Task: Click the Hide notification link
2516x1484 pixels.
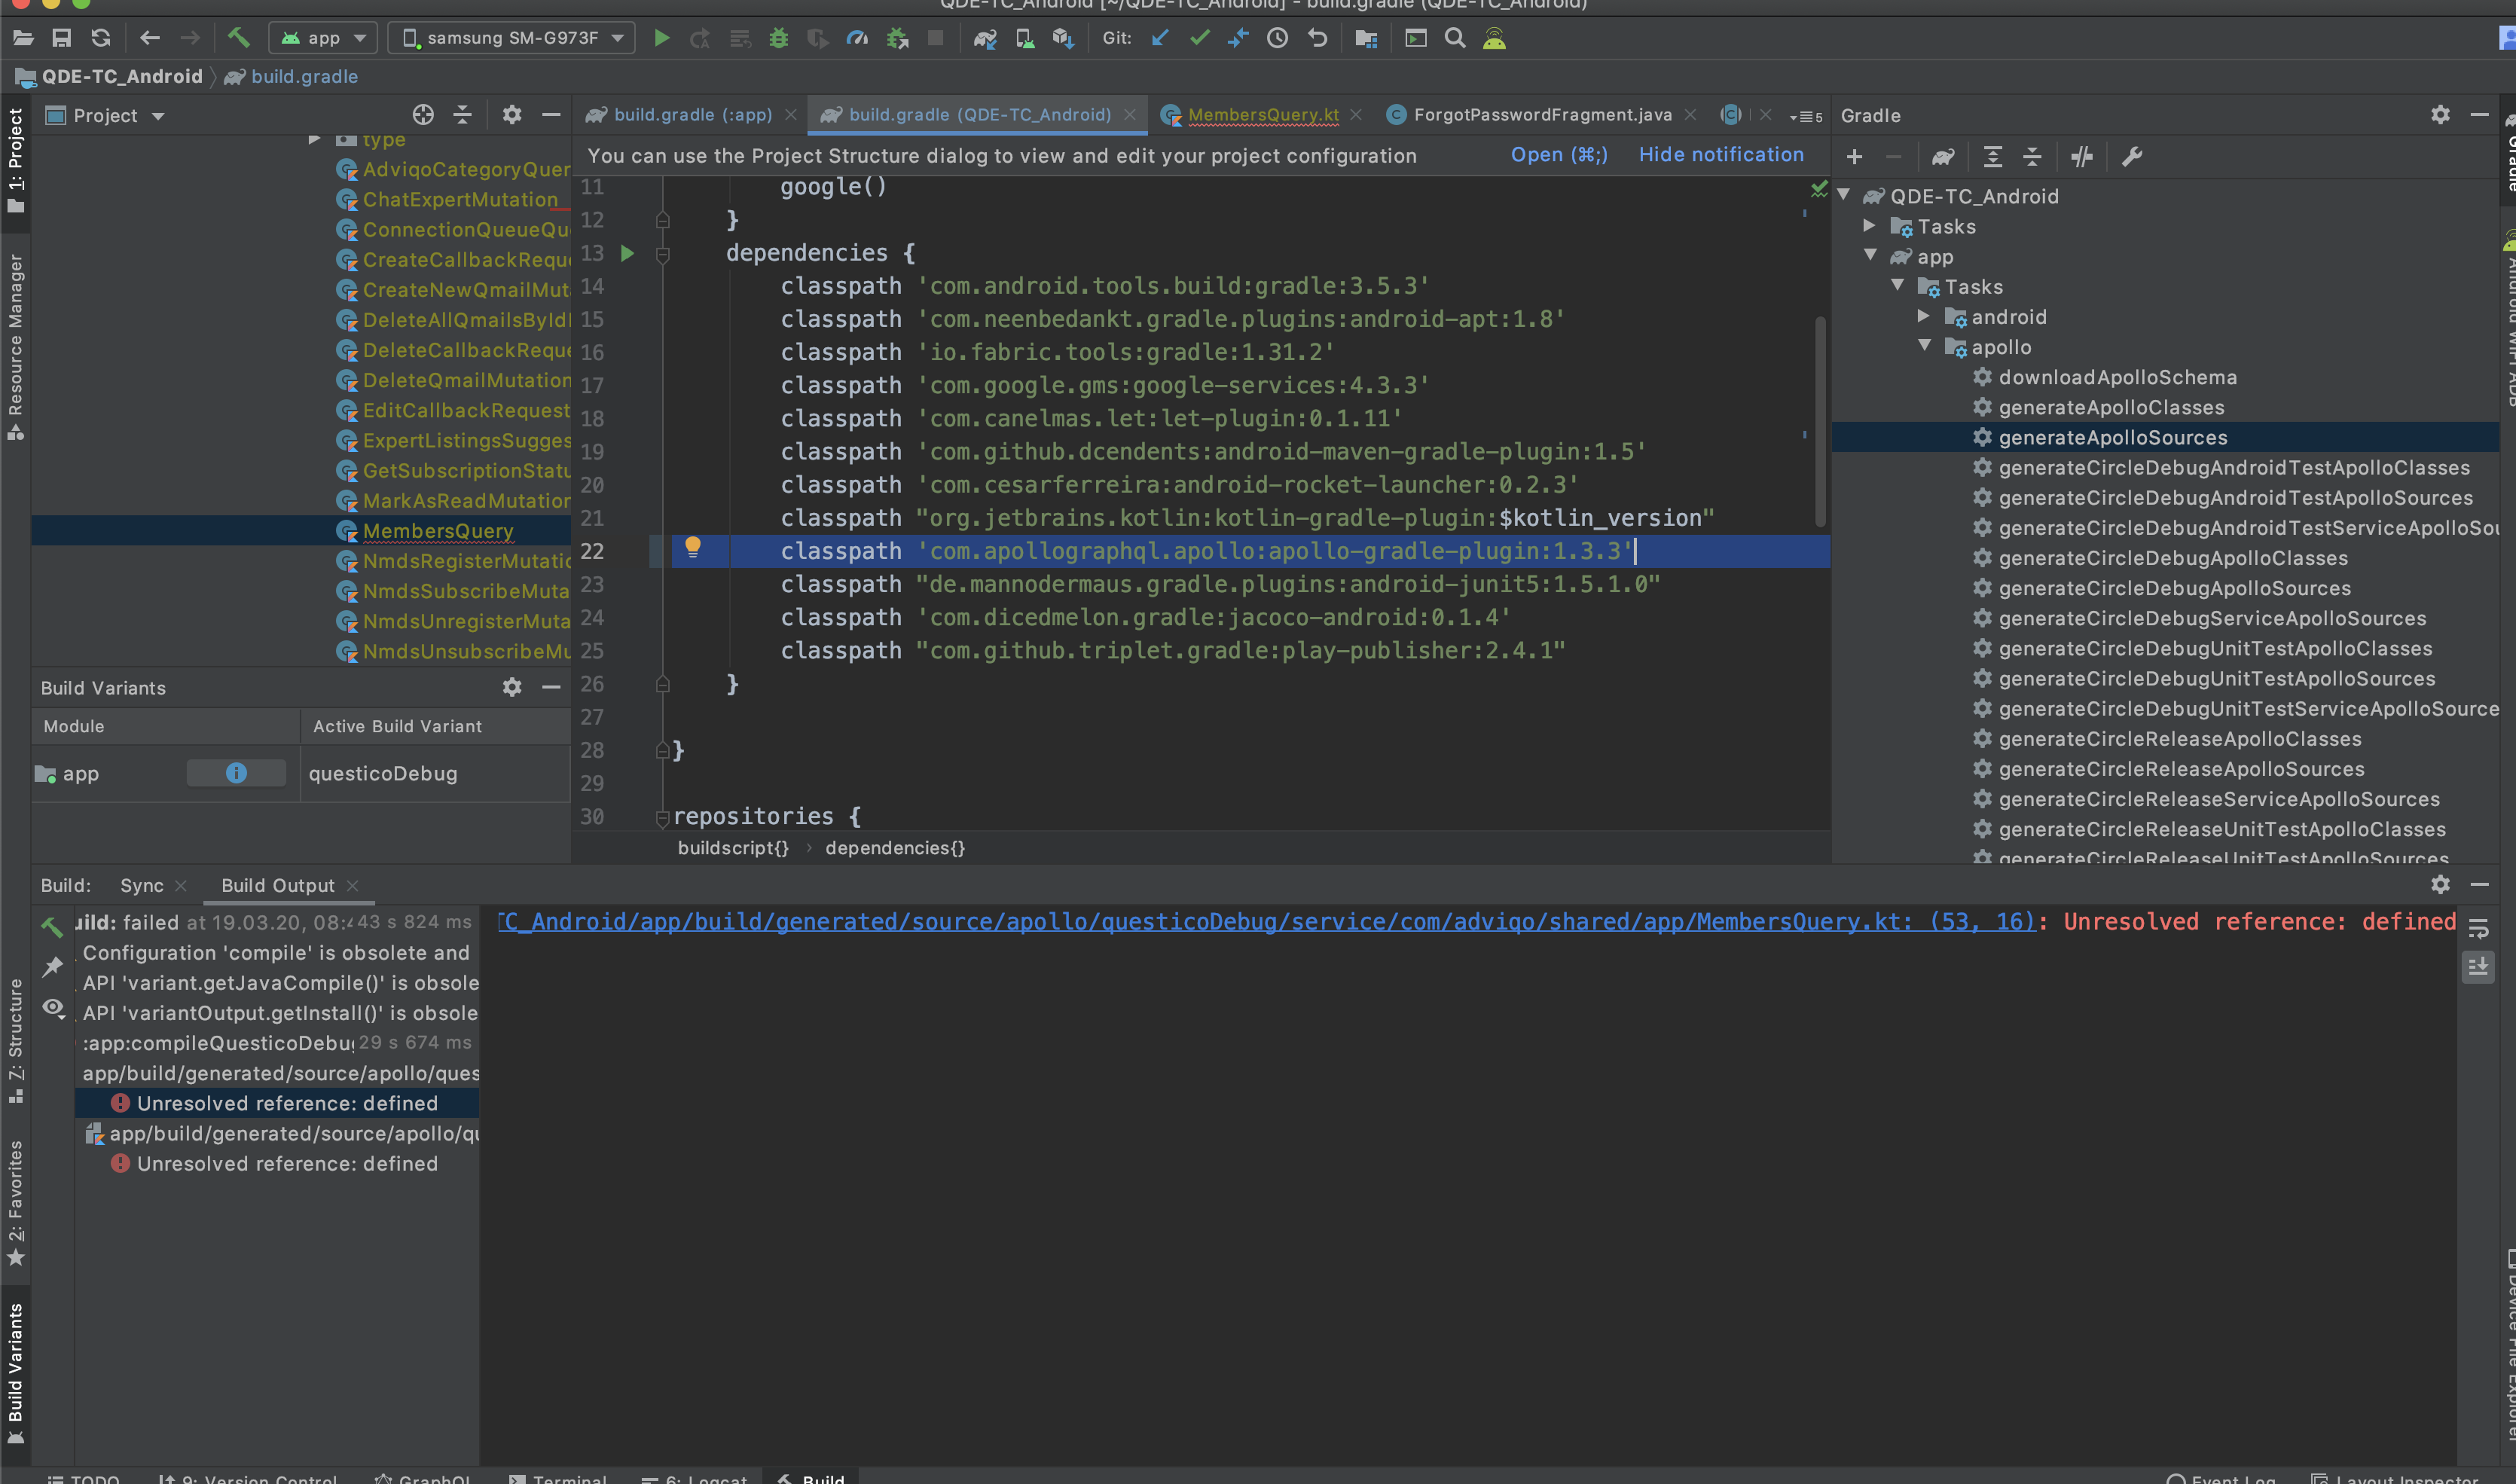Action: coord(1720,155)
